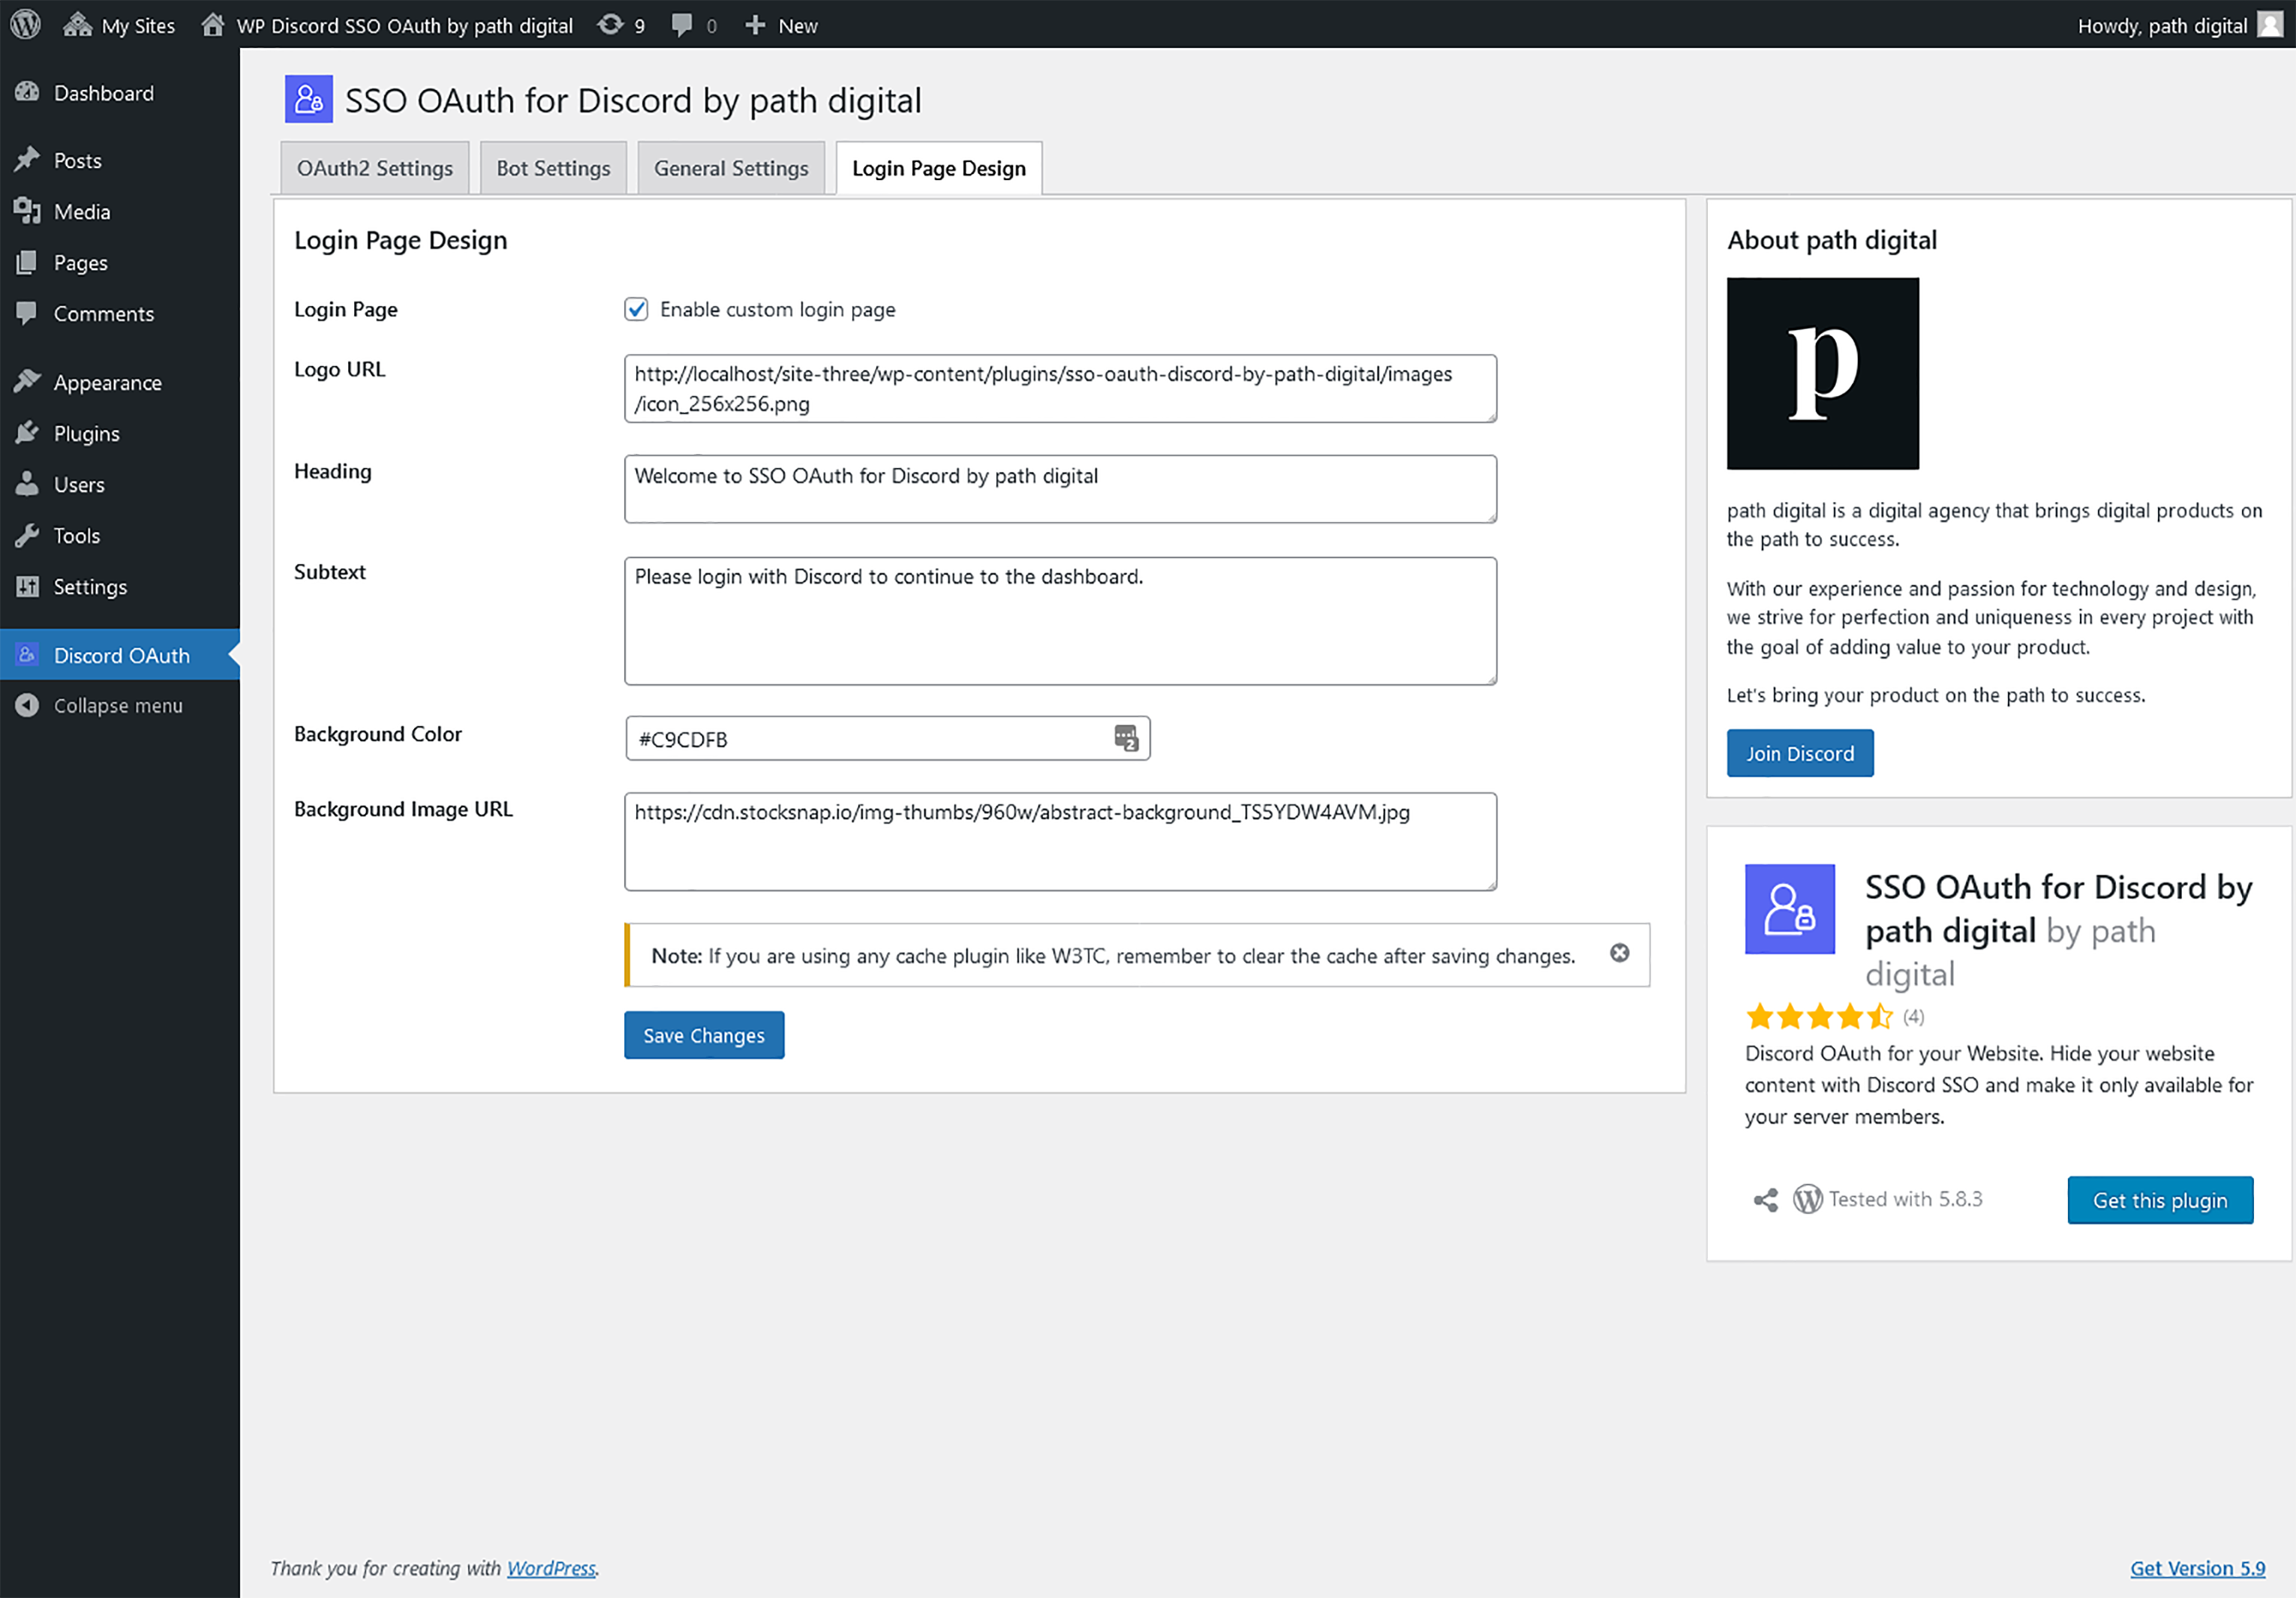
Task: Switch to General Settings tab
Action: pyautogui.click(x=731, y=168)
